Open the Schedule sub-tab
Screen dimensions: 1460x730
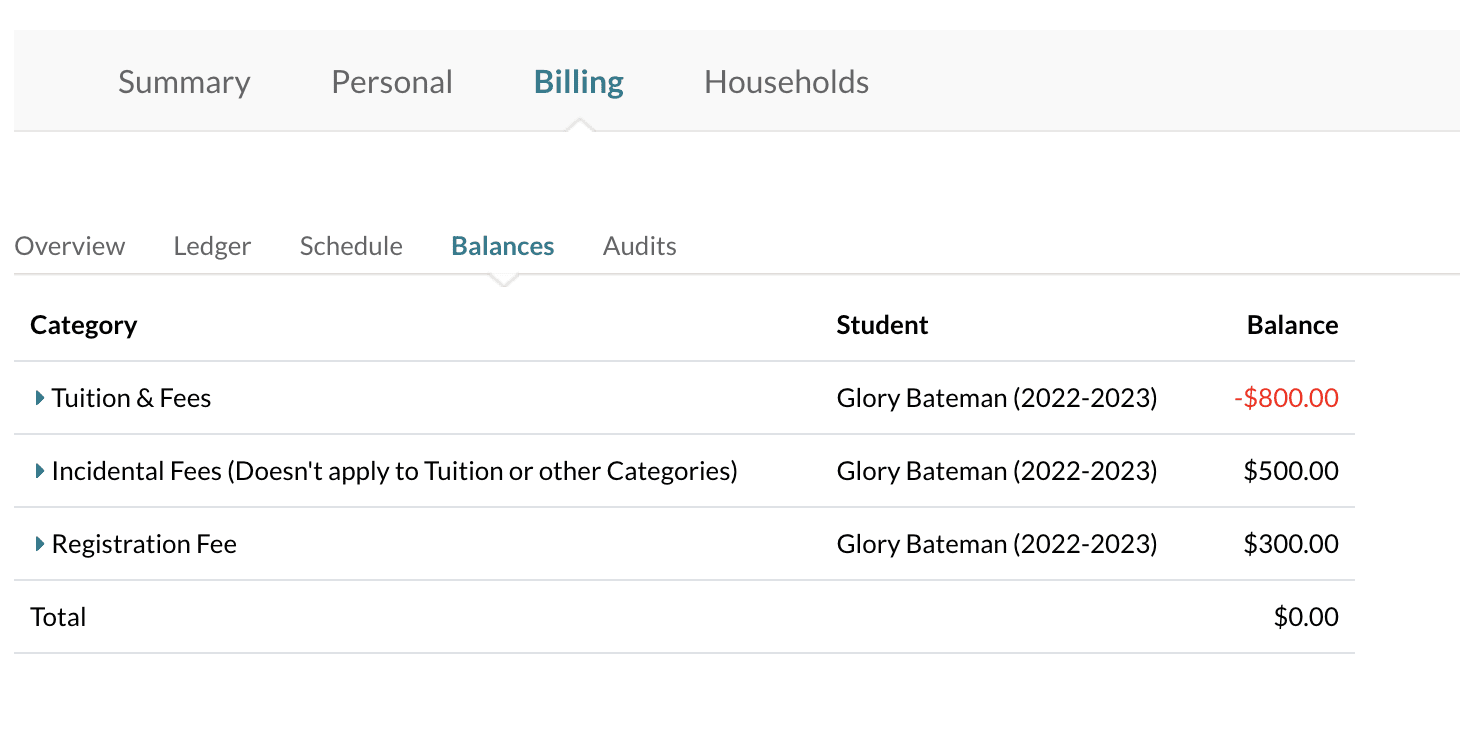pos(351,246)
